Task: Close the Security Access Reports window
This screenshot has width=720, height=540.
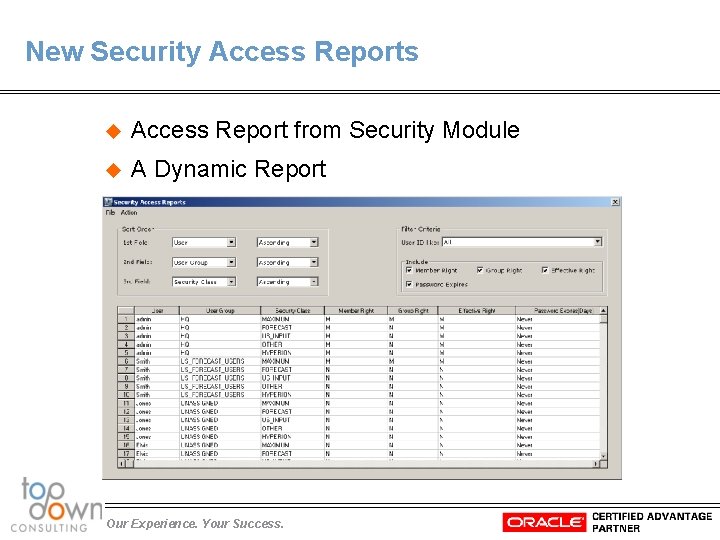Action: coord(615,202)
